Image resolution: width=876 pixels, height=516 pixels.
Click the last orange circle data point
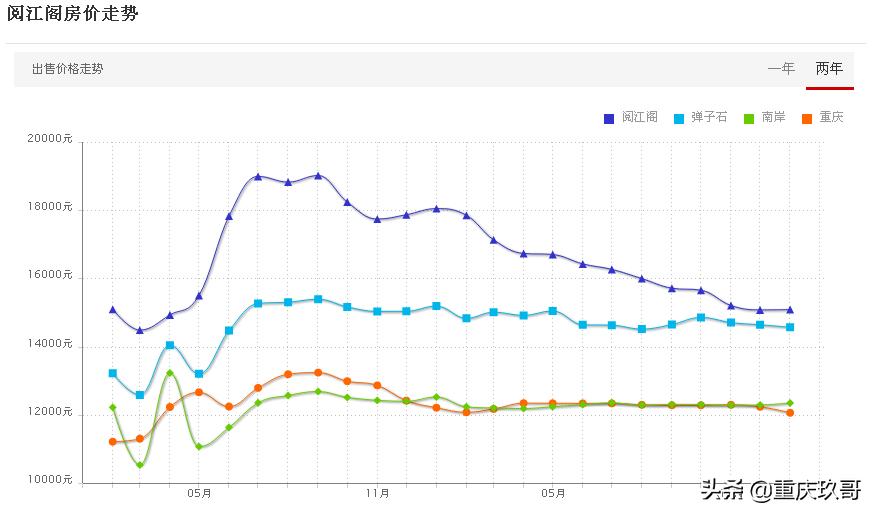coord(790,412)
